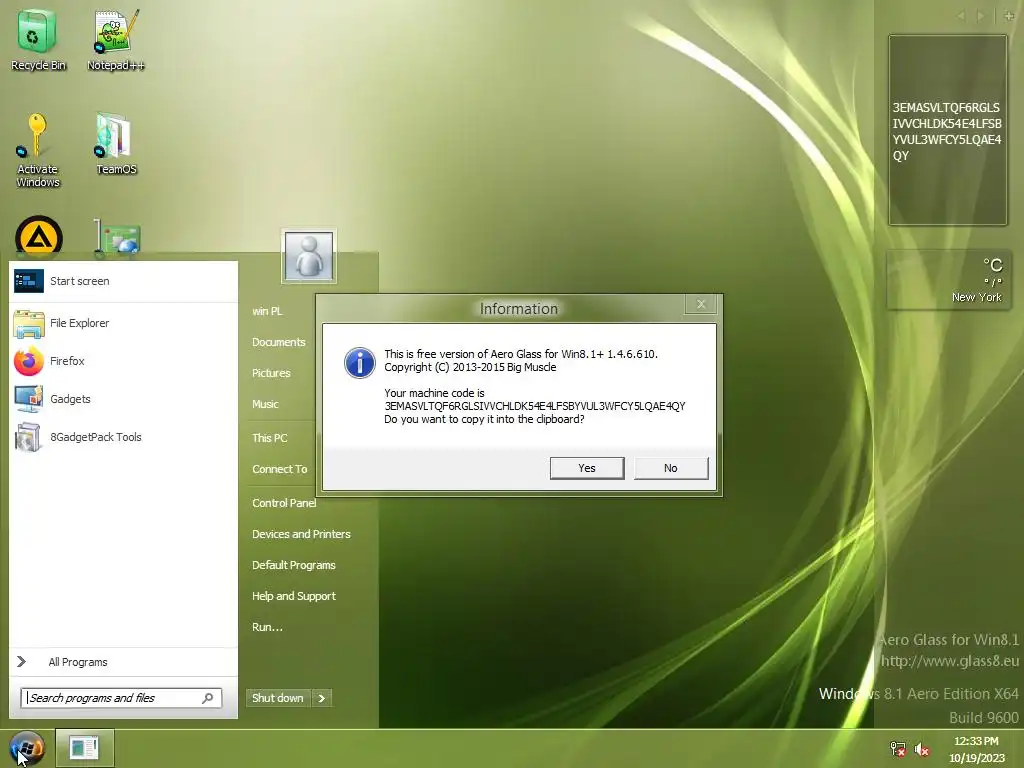Viewport: 1024px width, 768px height.
Task: Open Gadgets in Start menu
Action: point(123,399)
